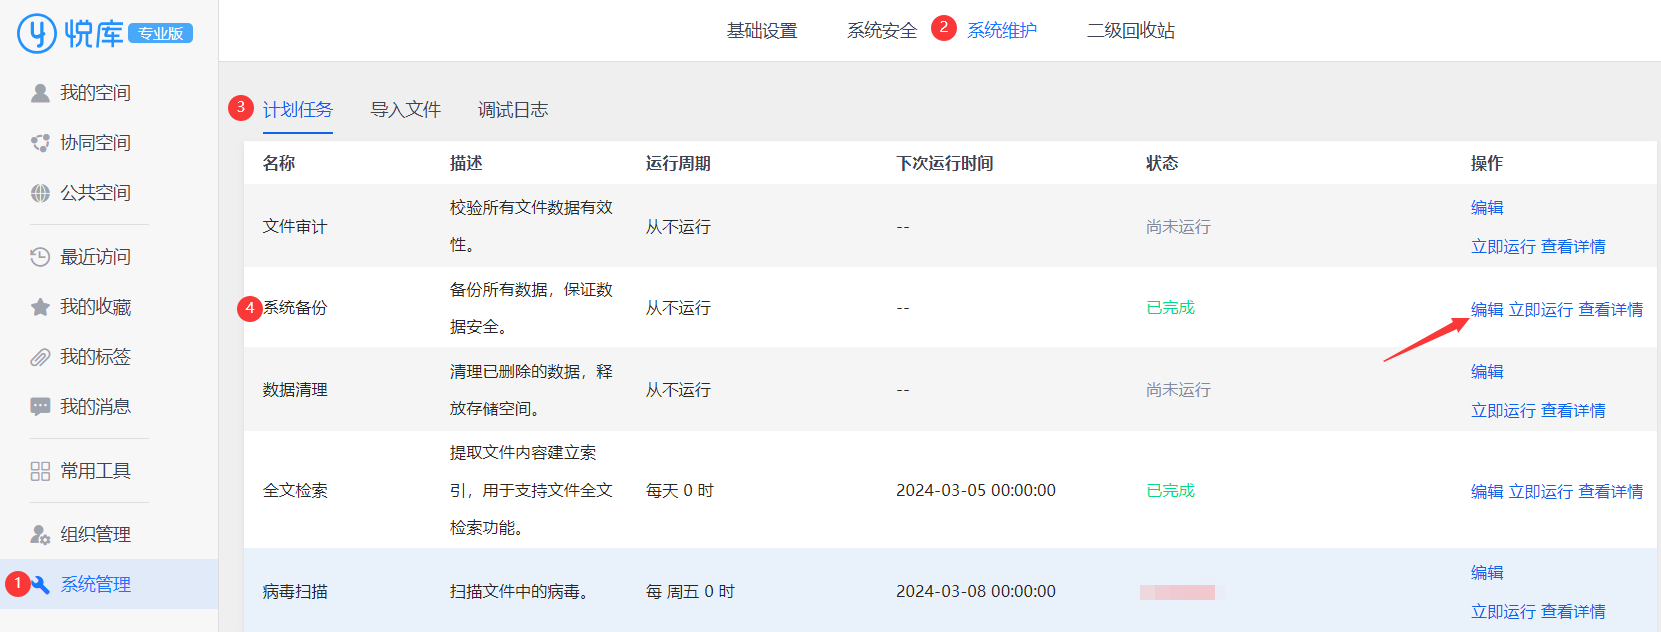
Task: Click the 常用工具 grid icon
Action: (x=40, y=471)
